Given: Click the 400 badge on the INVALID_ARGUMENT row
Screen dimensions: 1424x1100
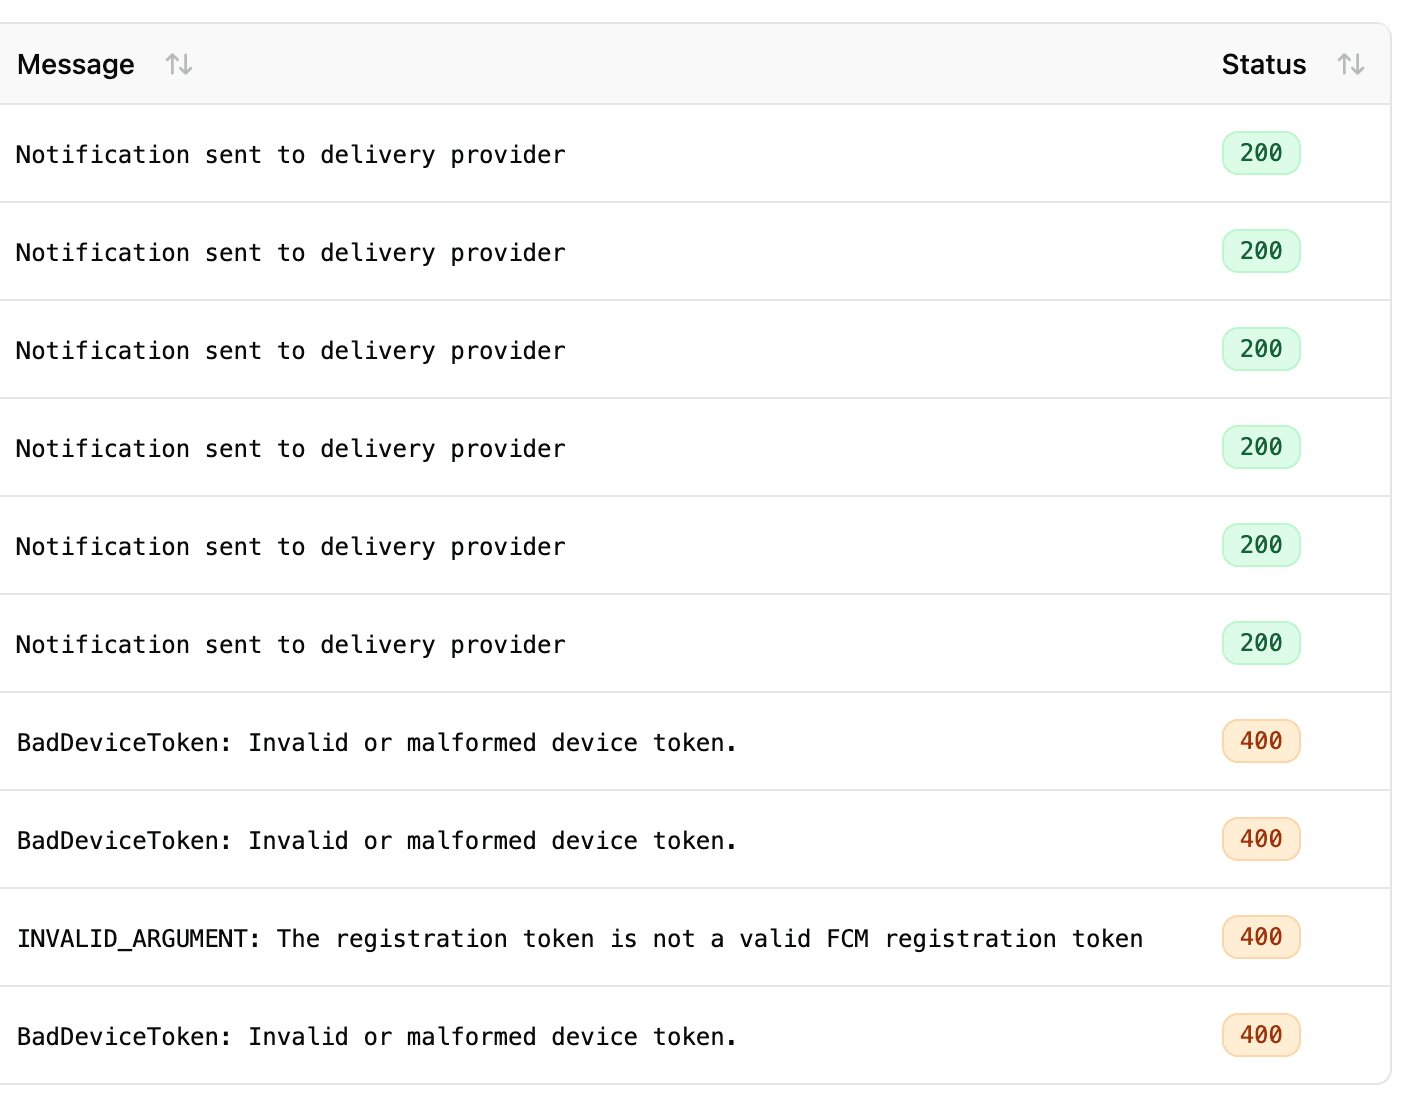Looking at the screenshot, I should pyautogui.click(x=1261, y=937).
